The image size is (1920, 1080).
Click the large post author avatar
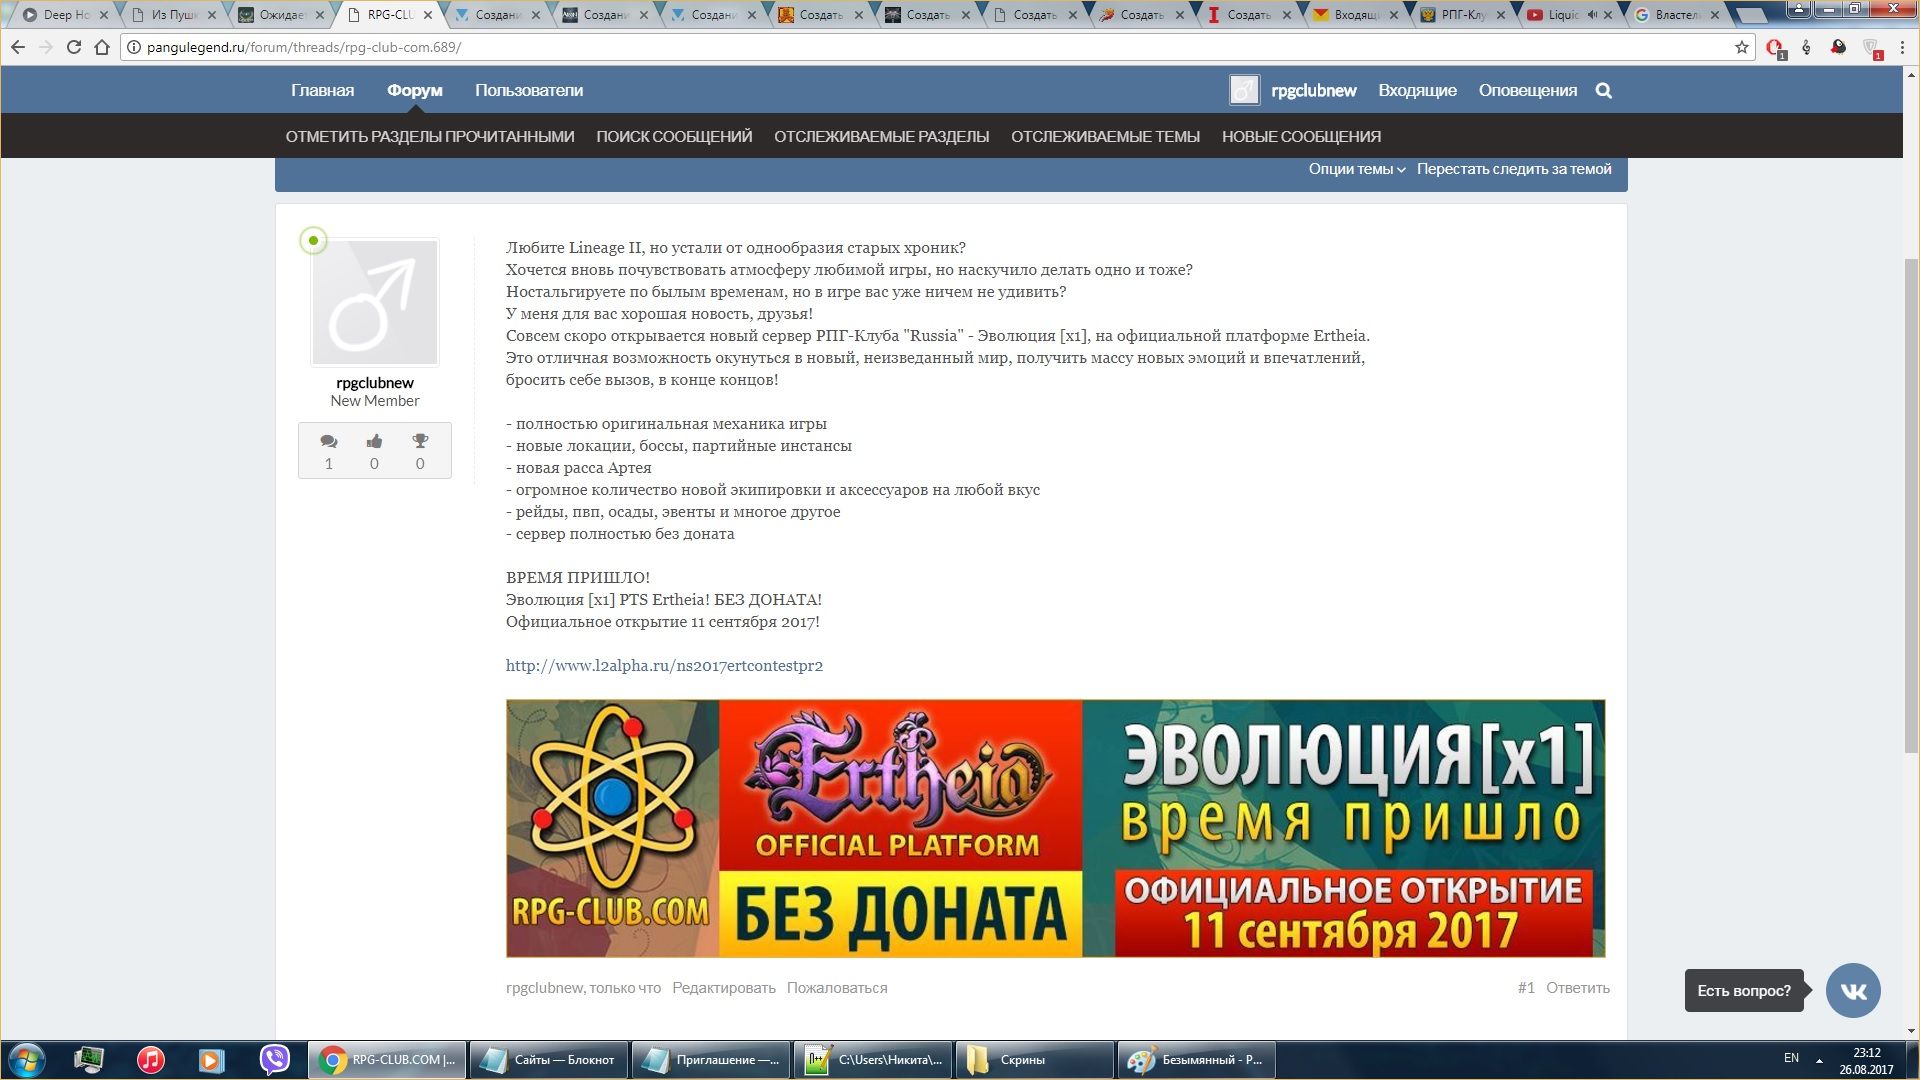coord(375,302)
